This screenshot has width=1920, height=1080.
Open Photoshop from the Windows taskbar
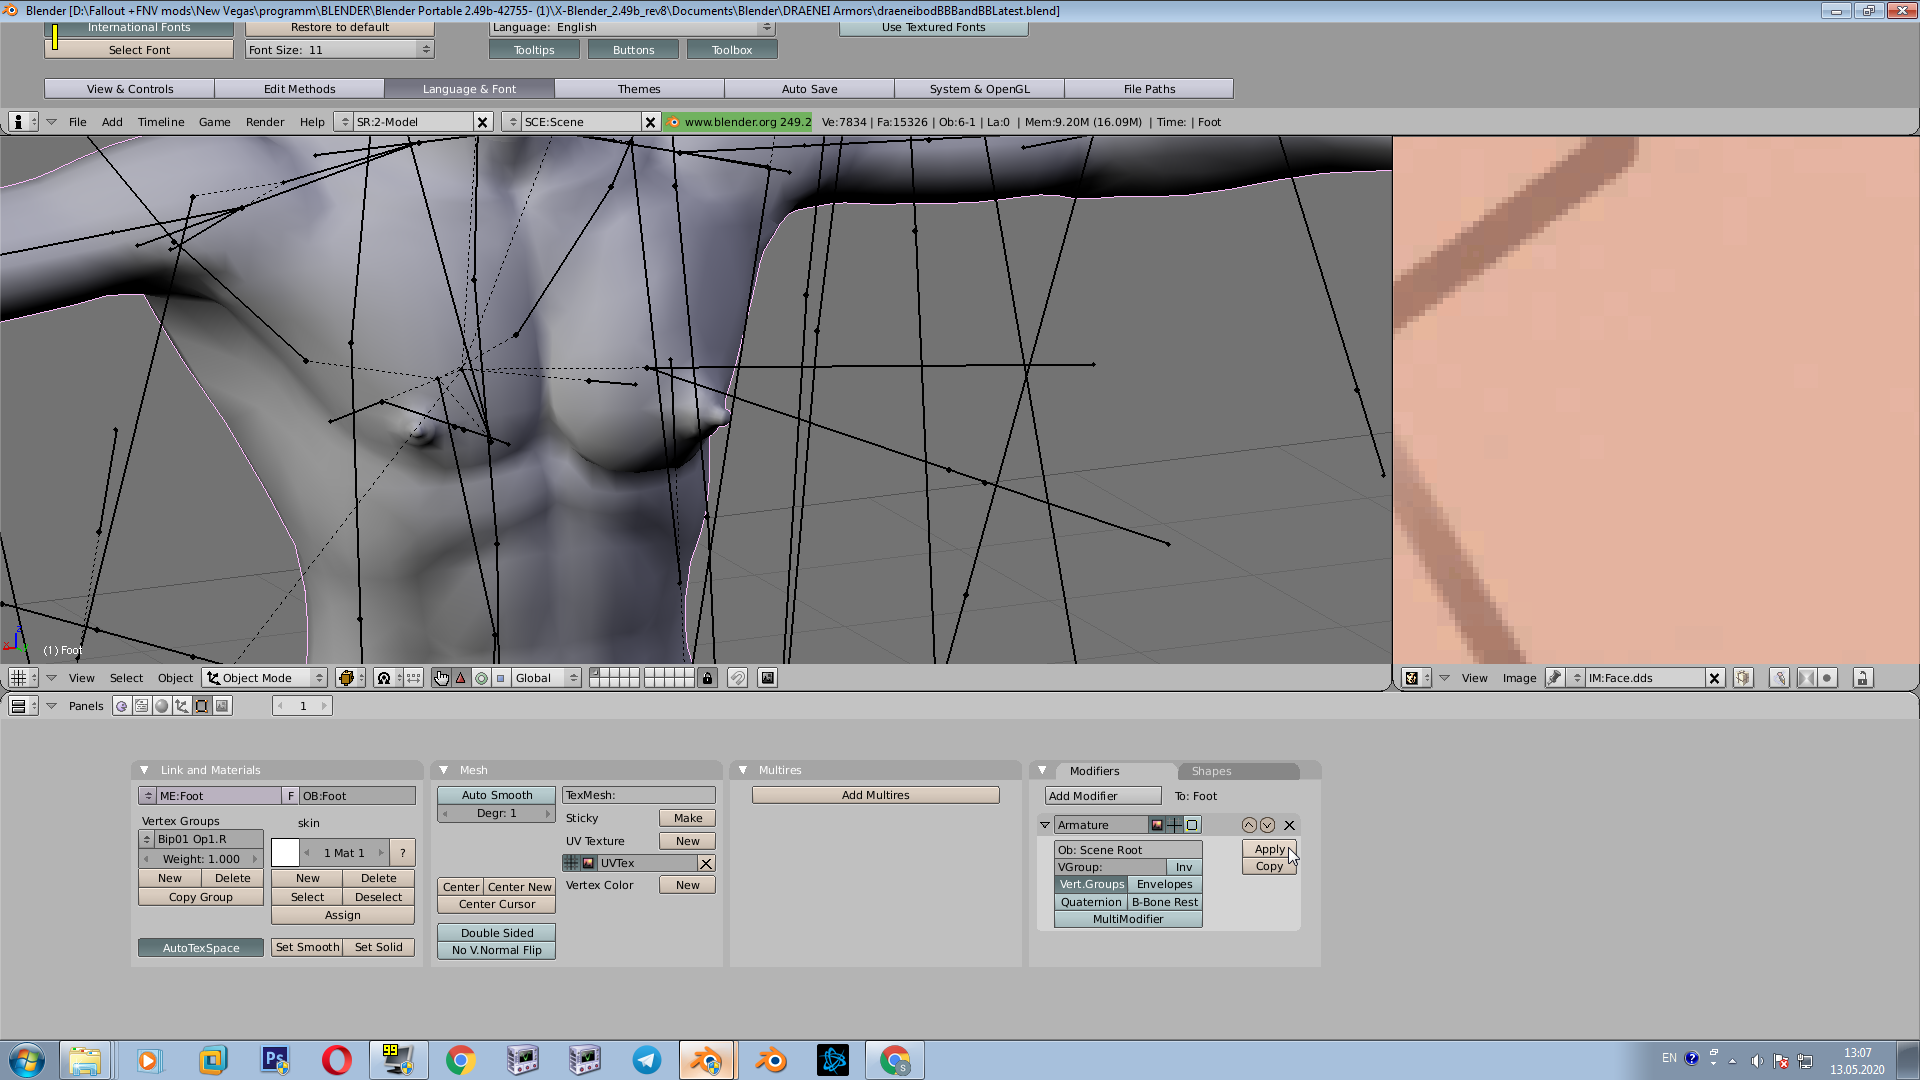pos(275,1060)
